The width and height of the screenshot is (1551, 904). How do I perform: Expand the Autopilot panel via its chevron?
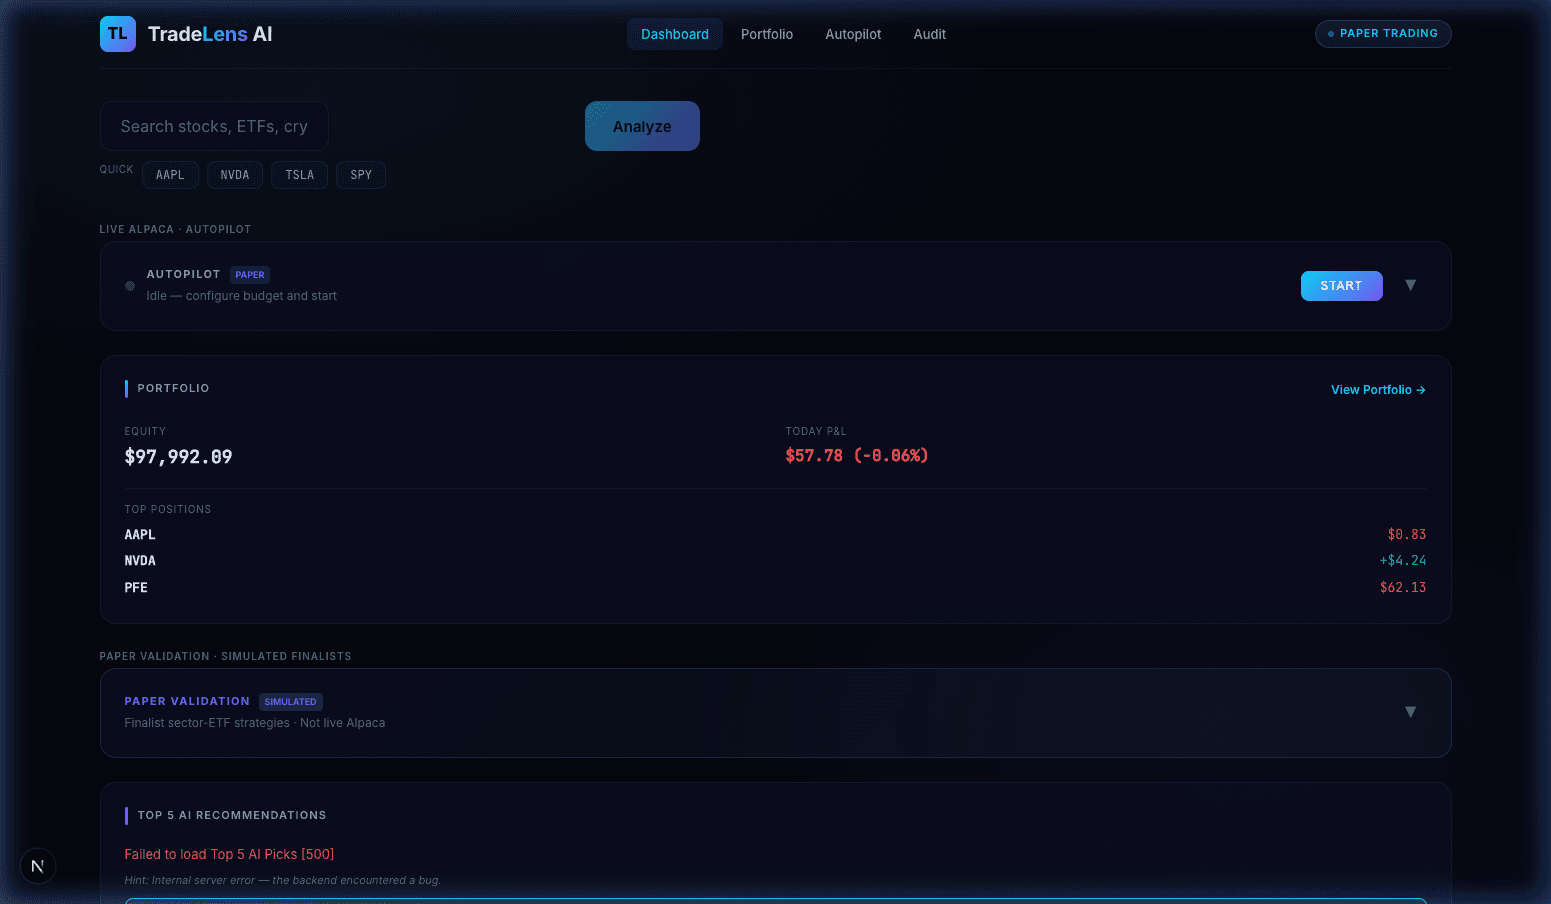point(1410,285)
